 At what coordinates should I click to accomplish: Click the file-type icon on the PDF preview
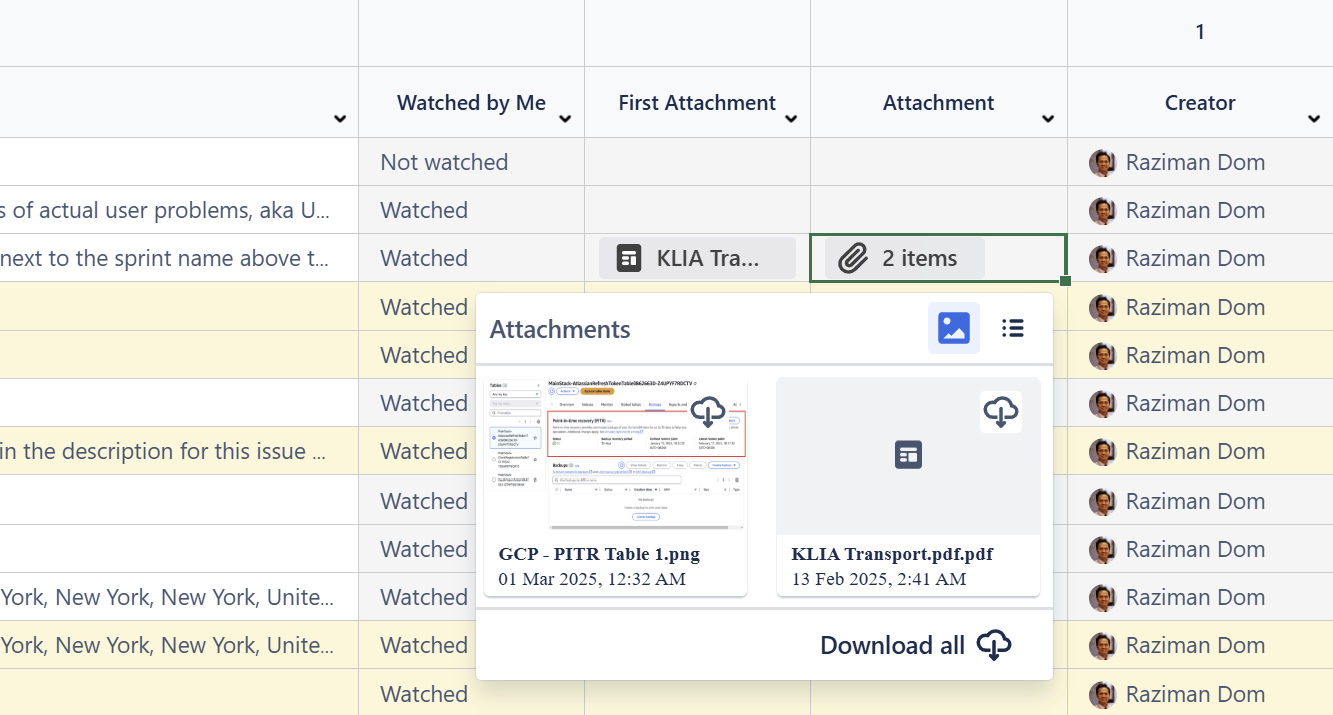pos(908,455)
